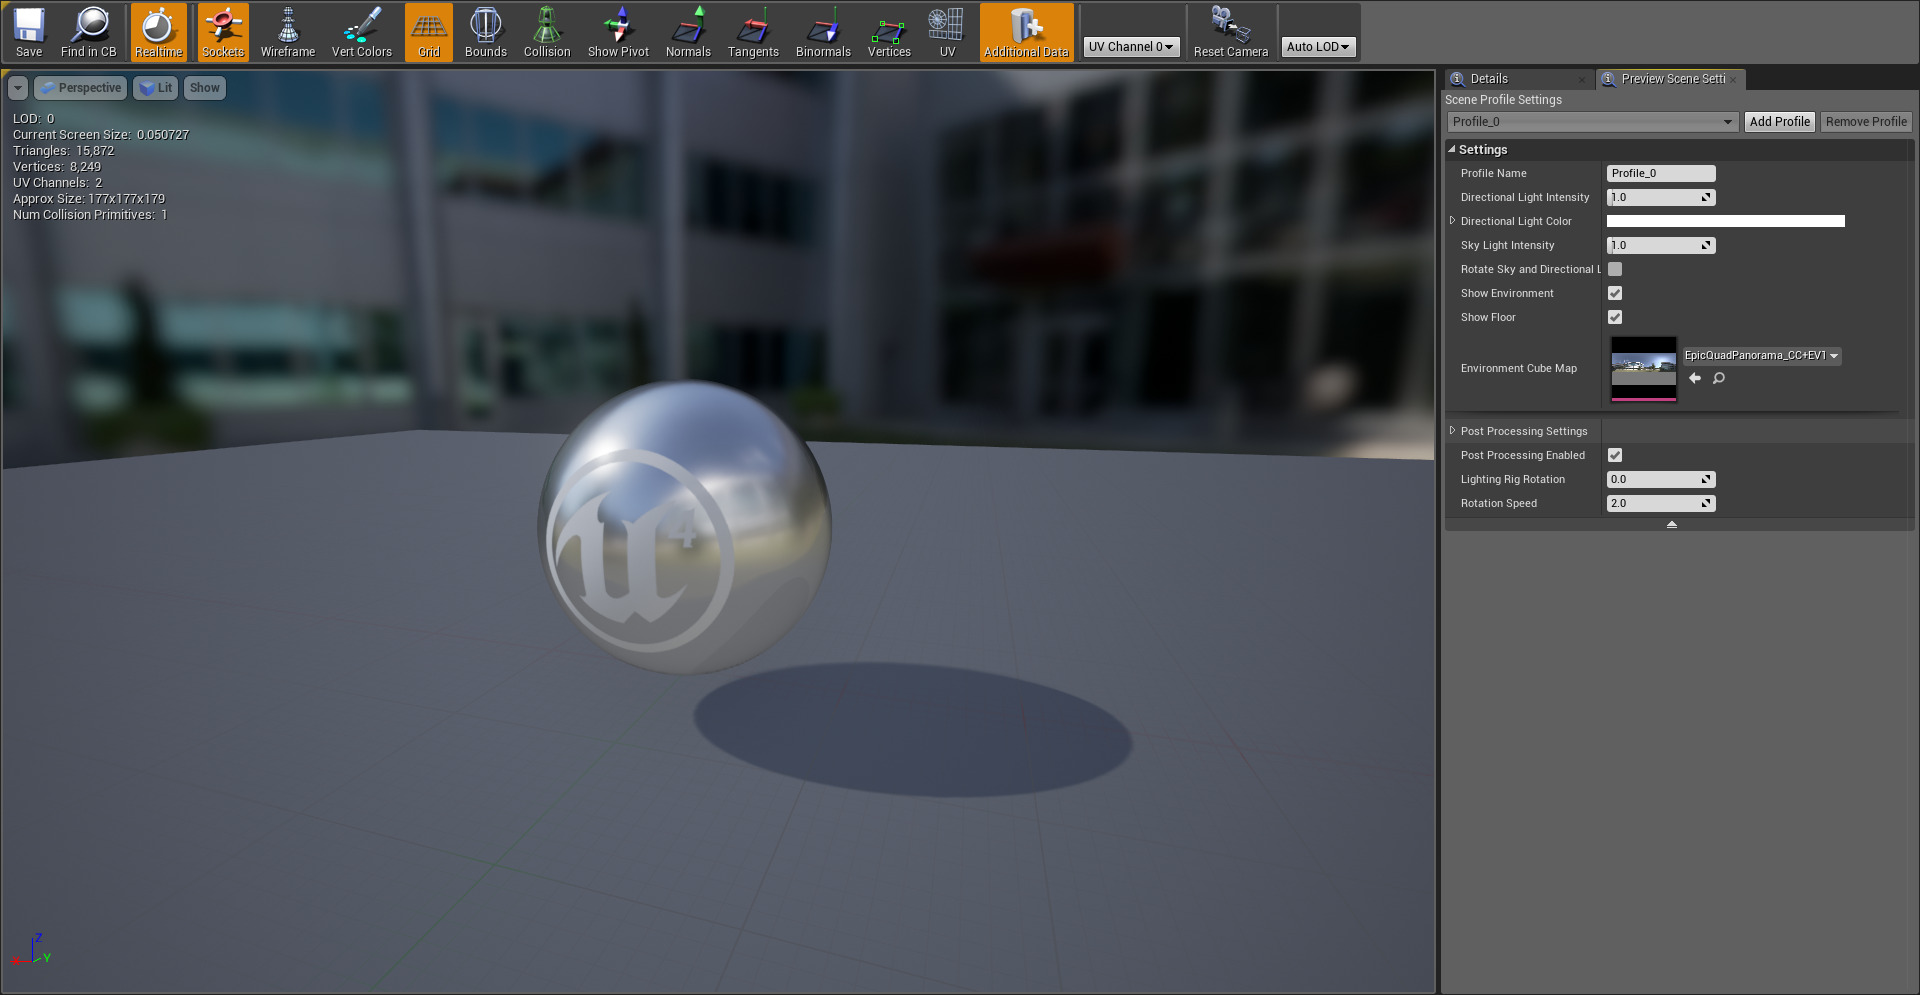The image size is (1920, 995).
Task: Enable Rotate Sky and Directional Light checkbox
Action: coord(1614,269)
